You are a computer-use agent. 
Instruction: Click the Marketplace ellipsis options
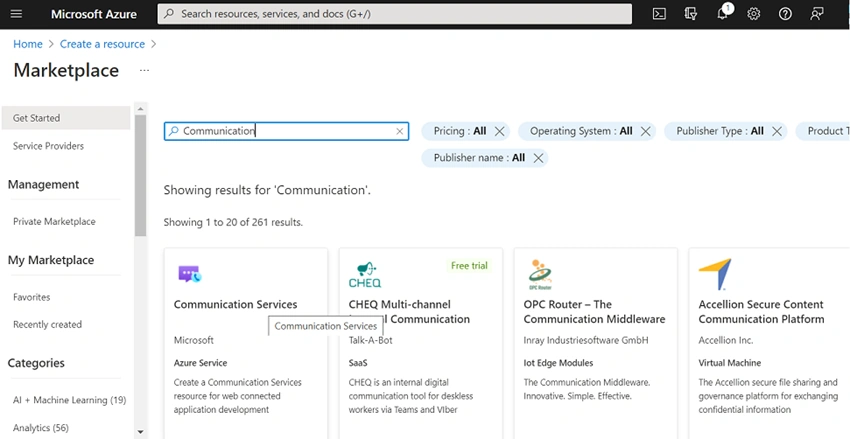coord(144,70)
